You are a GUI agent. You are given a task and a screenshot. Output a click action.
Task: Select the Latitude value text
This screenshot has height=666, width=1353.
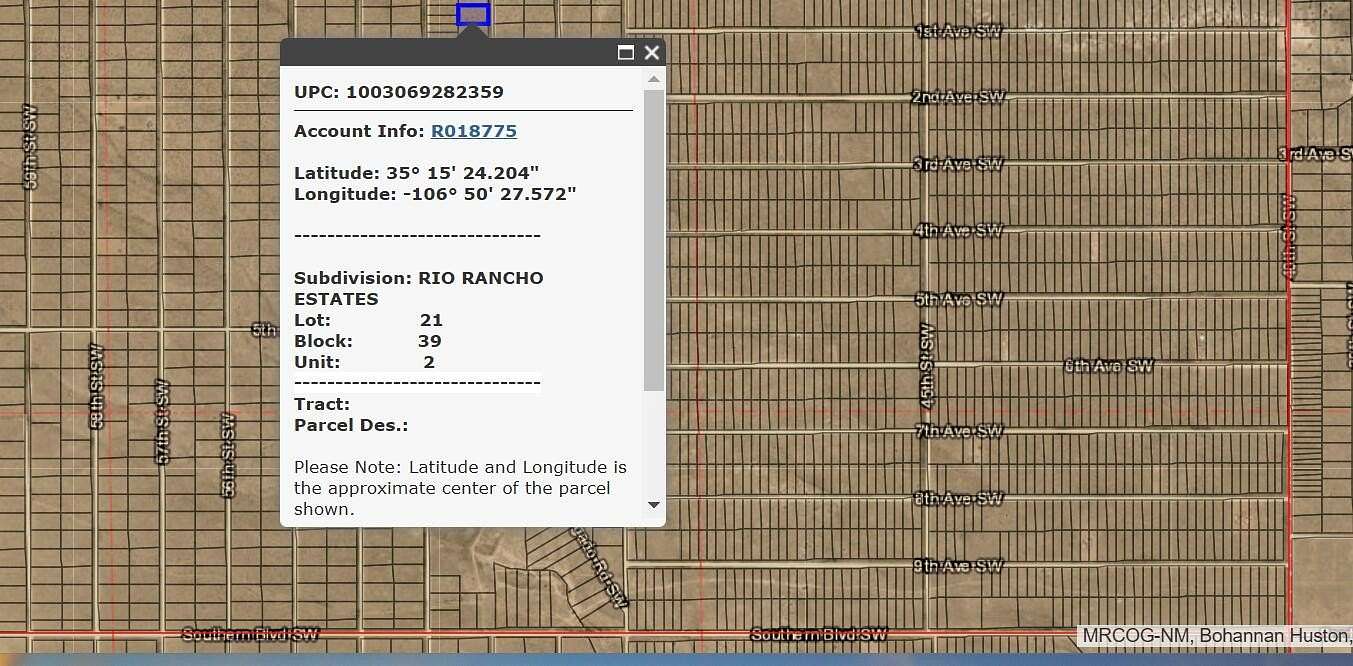point(463,172)
